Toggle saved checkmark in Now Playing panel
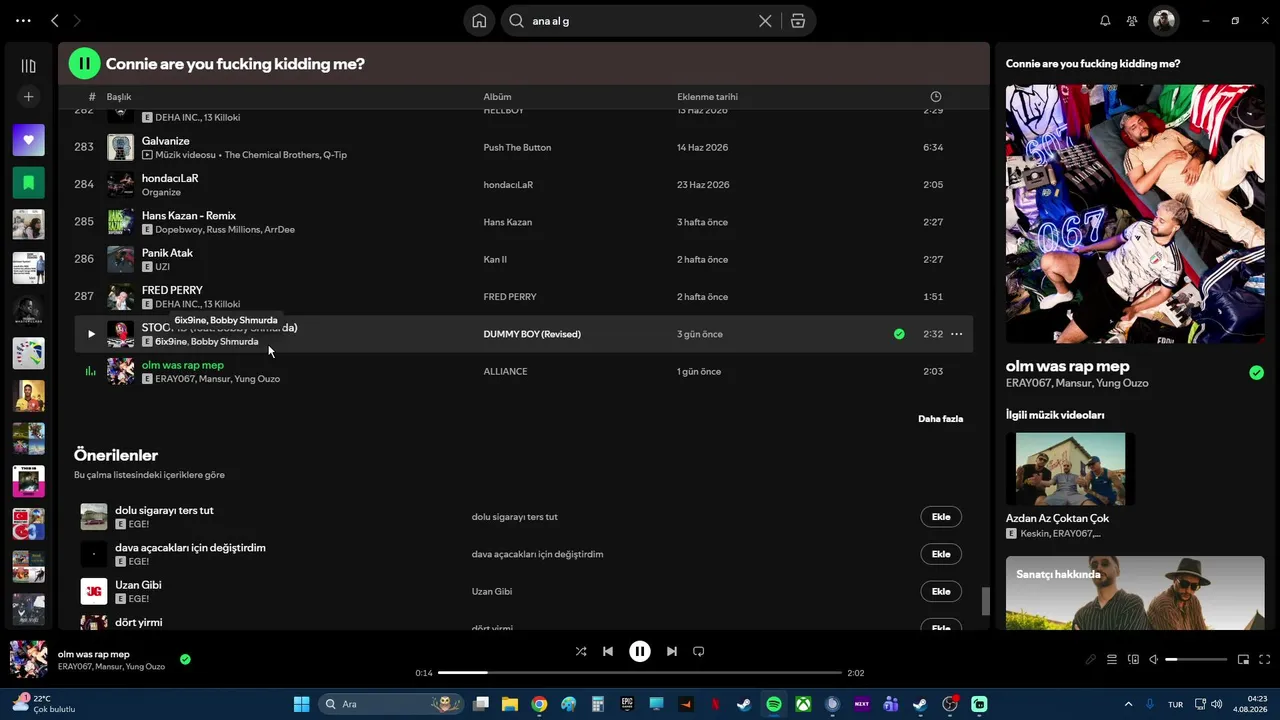 1256,373
